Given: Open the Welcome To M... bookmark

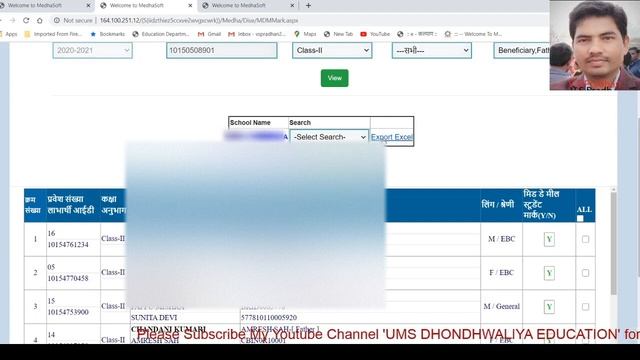Looking at the screenshot, I should [473, 34].
